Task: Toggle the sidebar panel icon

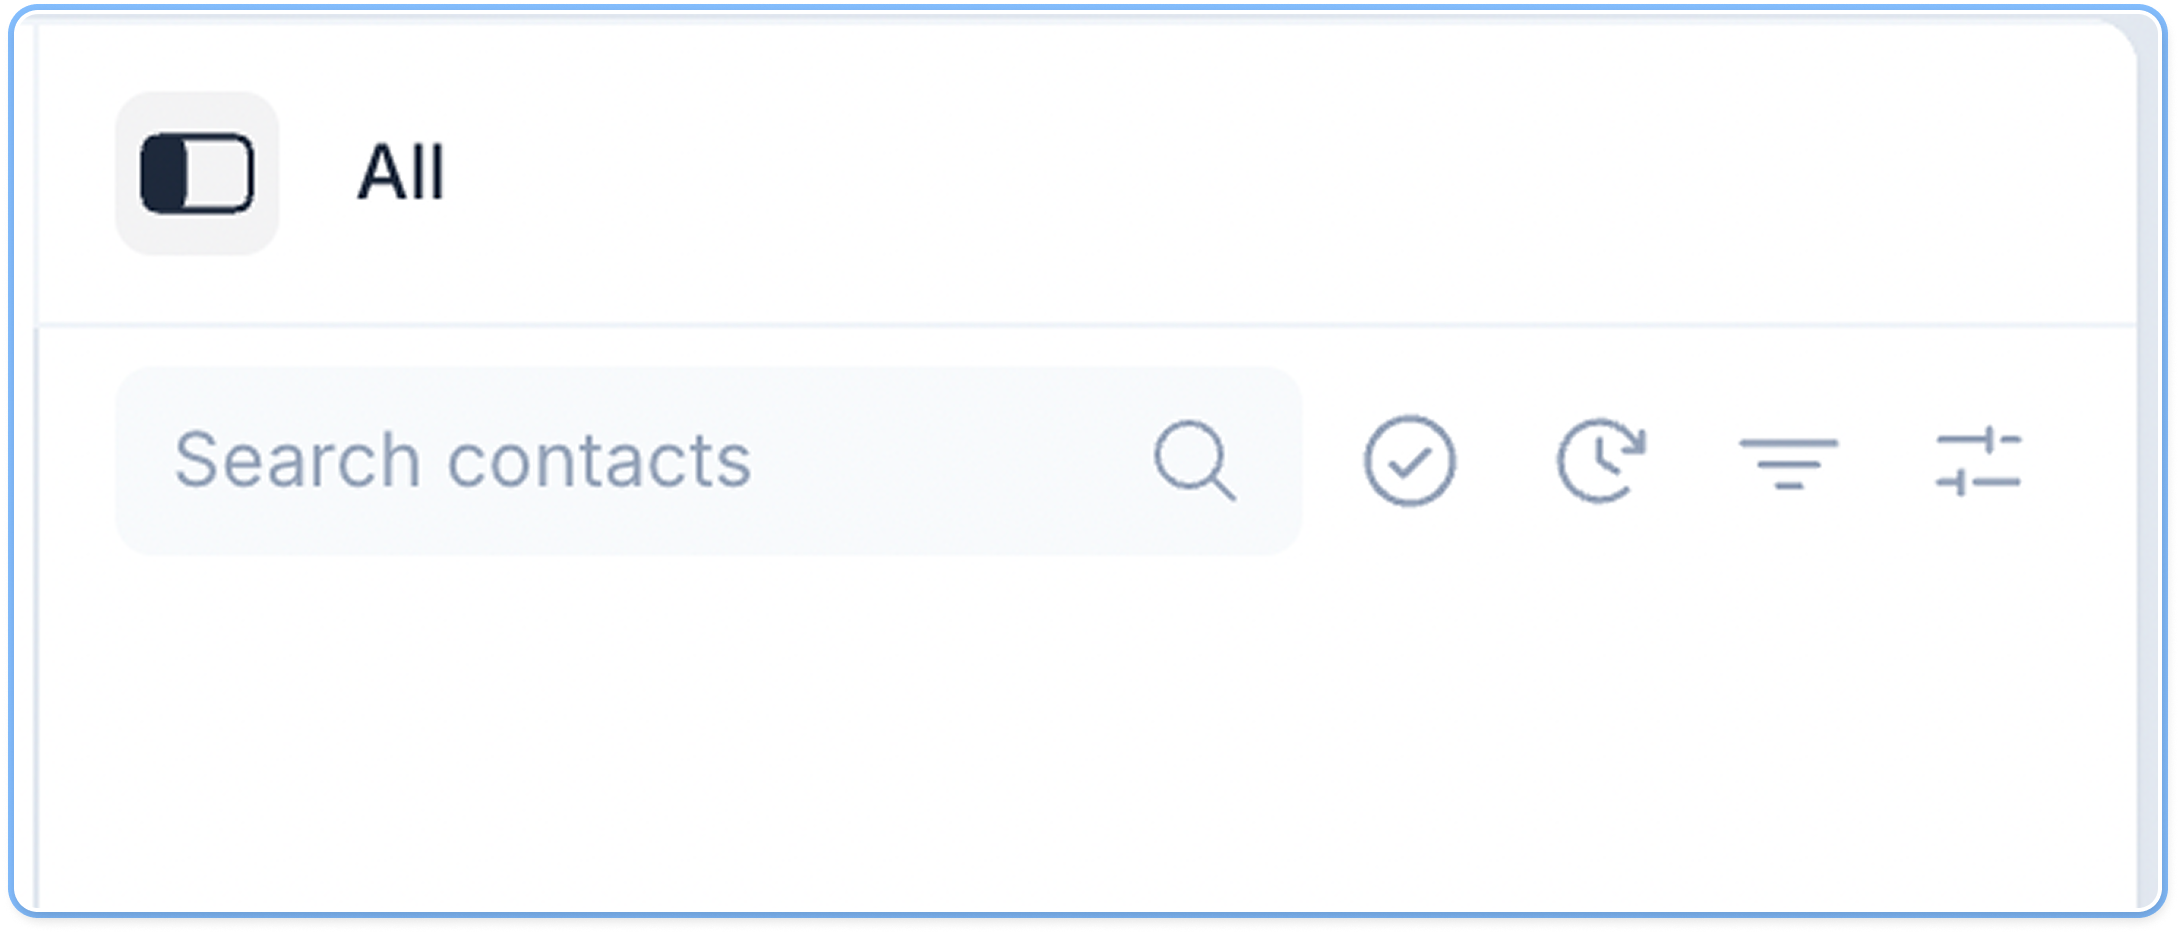Action: click(197, 173)
